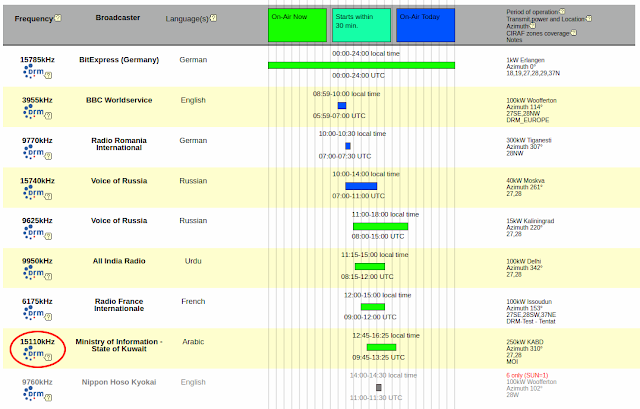
Task: Click the Frequency column header
Action: [34, 18]
